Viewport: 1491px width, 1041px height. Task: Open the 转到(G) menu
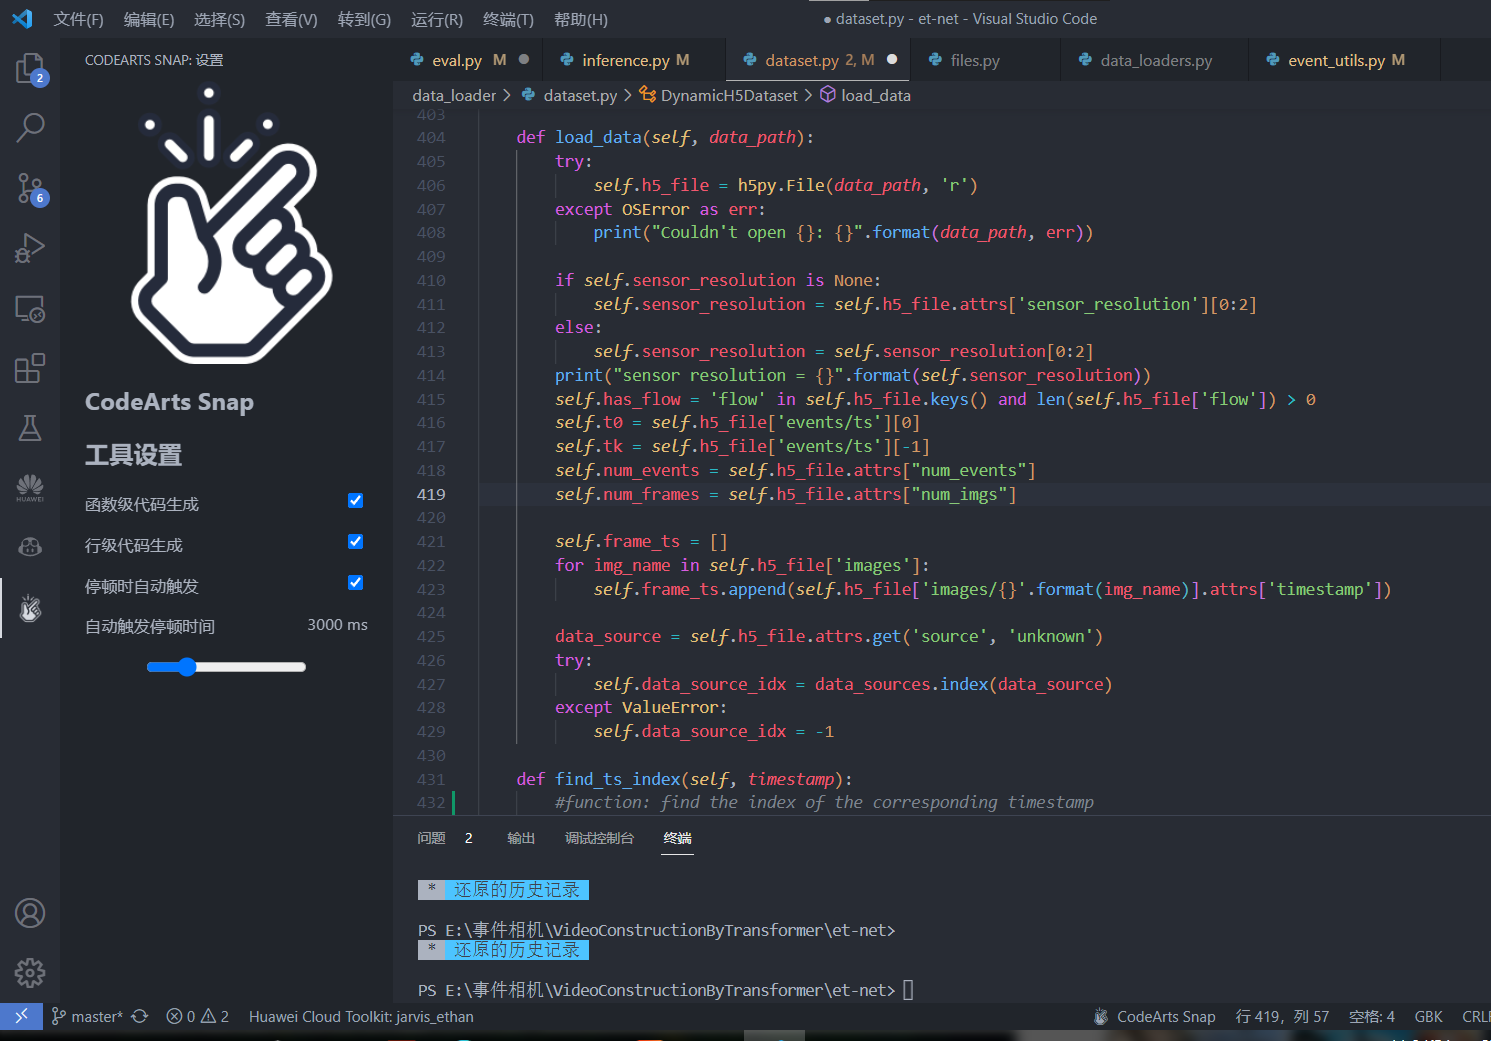coord(364,19)
